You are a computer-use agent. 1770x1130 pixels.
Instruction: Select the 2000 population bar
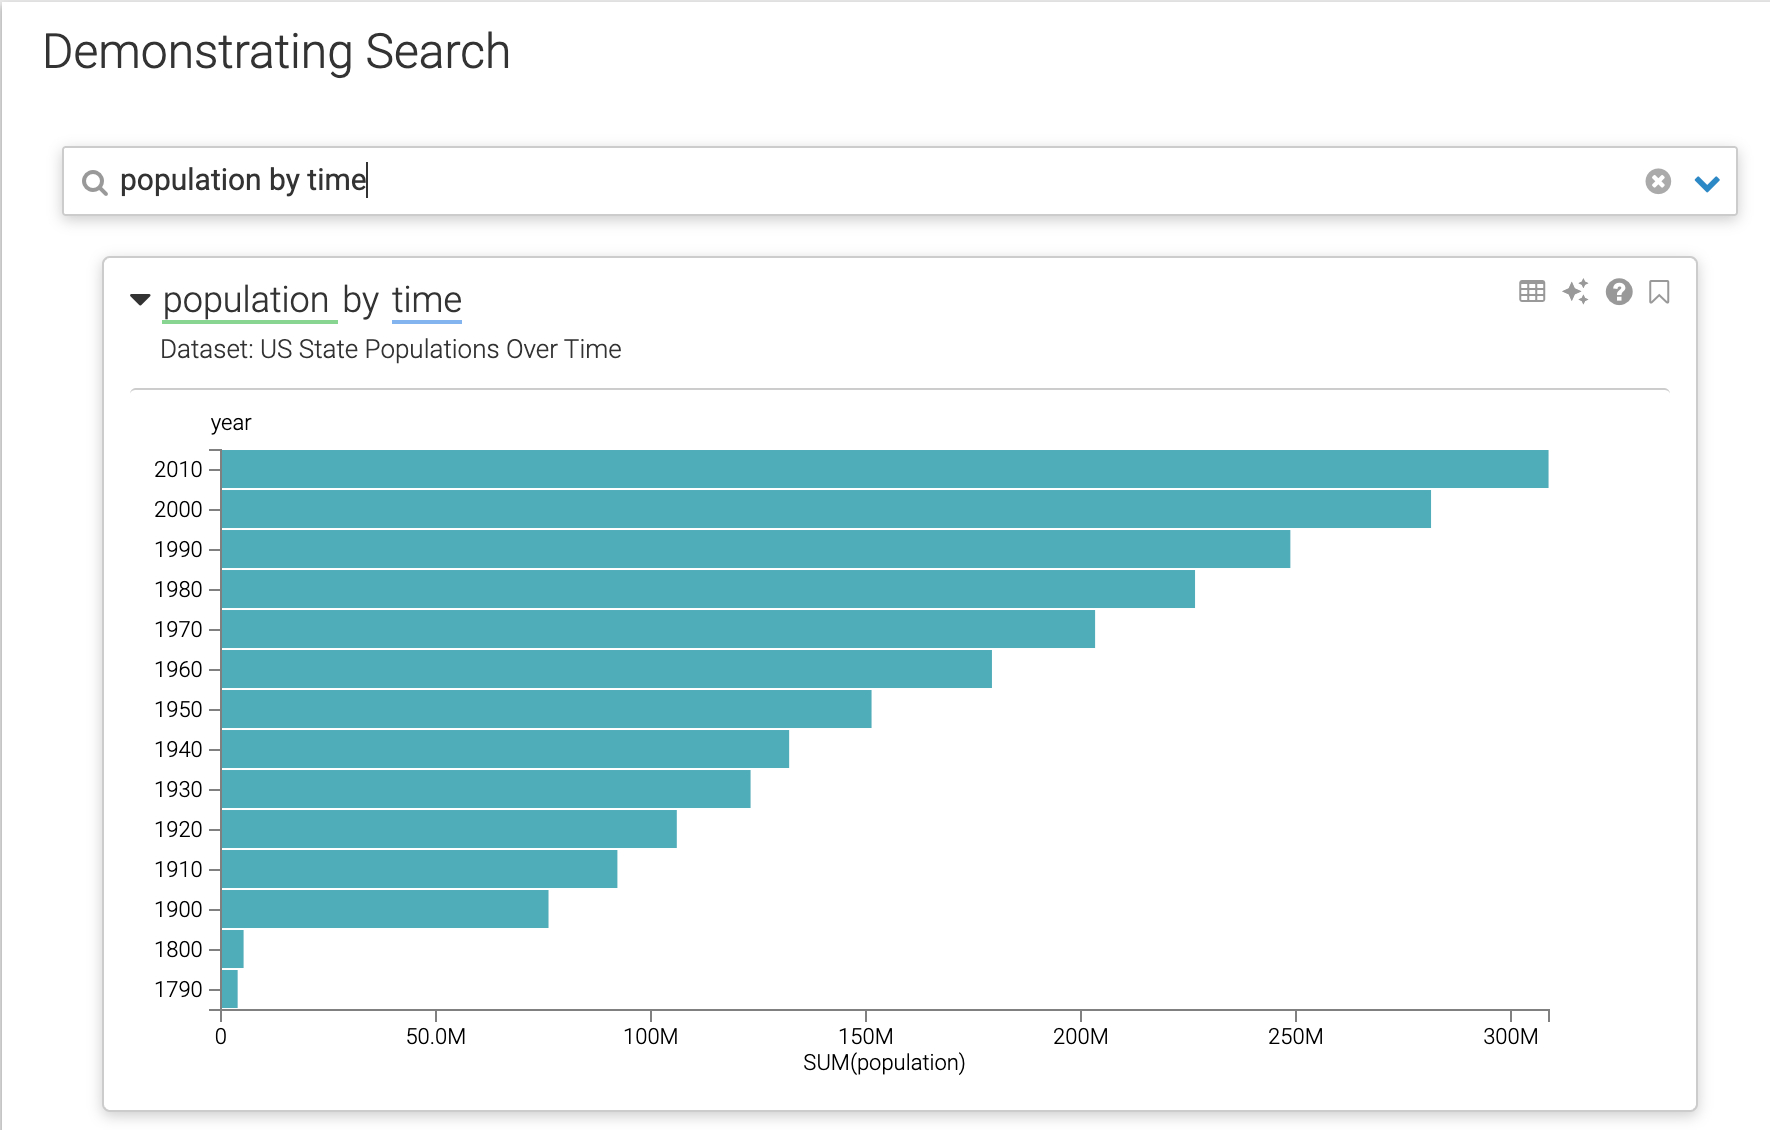pos(825,509)
